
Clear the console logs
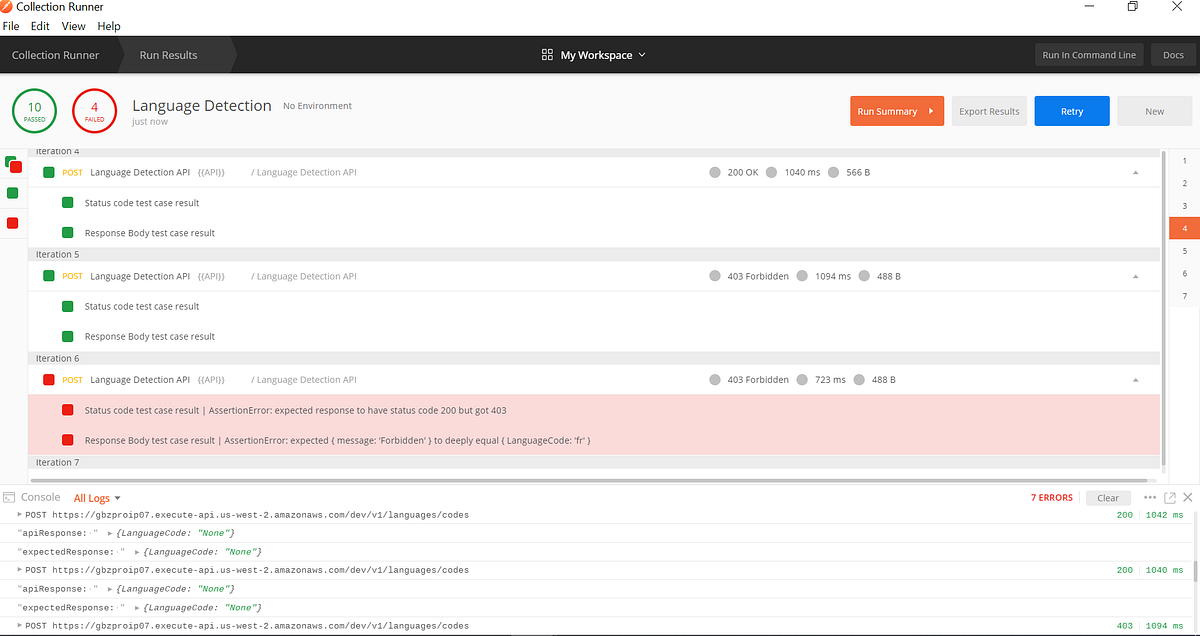(x=1108, y=497)
